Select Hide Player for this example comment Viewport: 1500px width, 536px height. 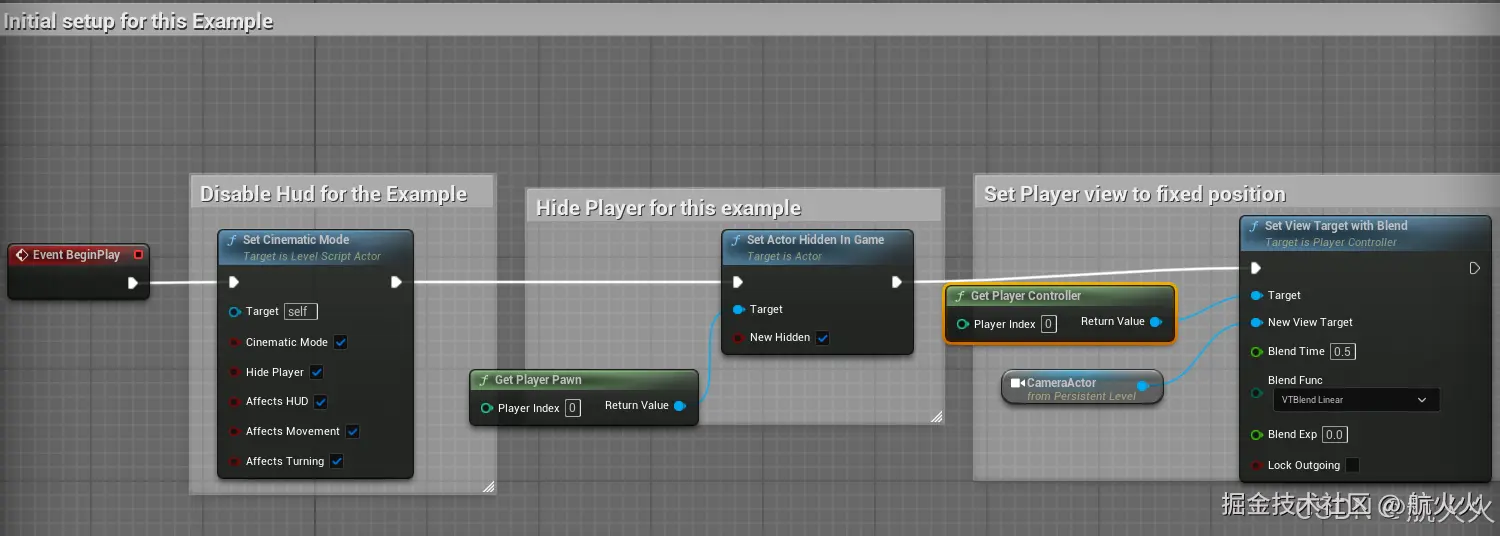coord(668,208)
